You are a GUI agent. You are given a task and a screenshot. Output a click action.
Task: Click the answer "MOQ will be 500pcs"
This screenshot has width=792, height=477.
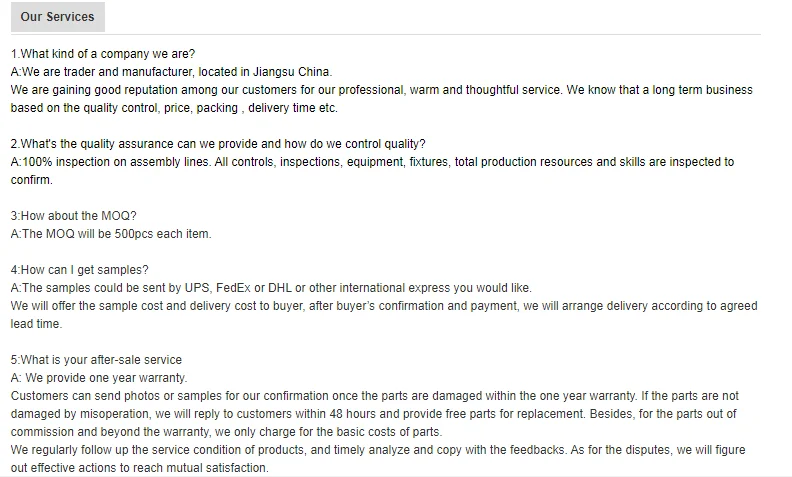(111, 234)
